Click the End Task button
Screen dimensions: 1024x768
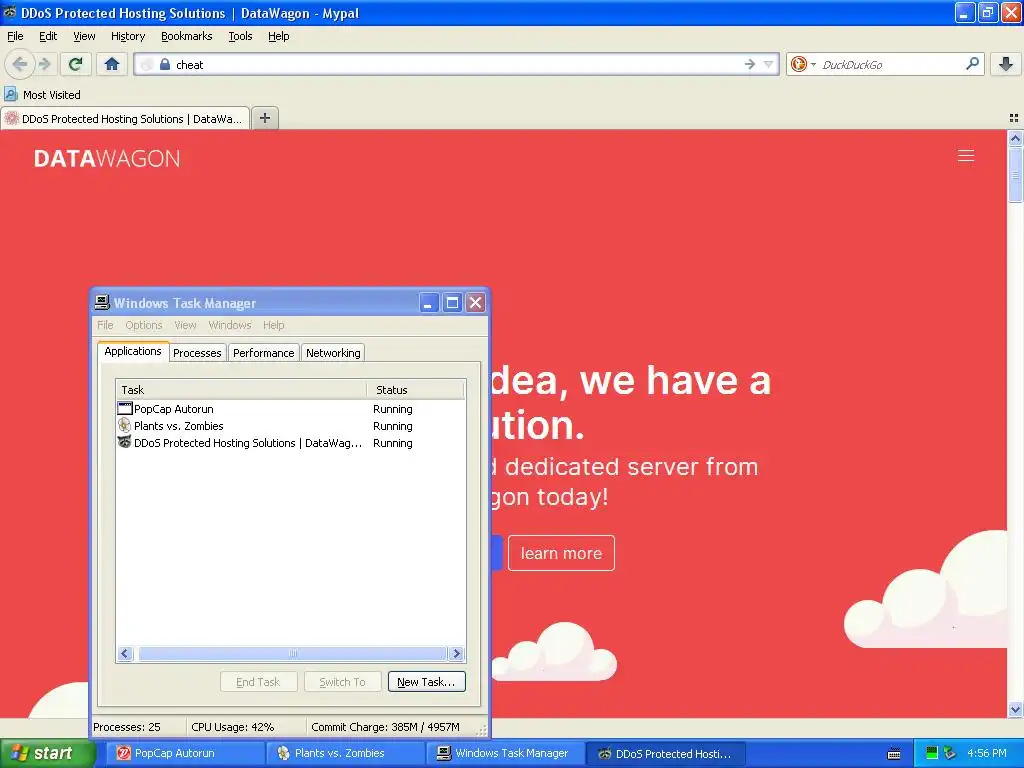pos(259,682)
